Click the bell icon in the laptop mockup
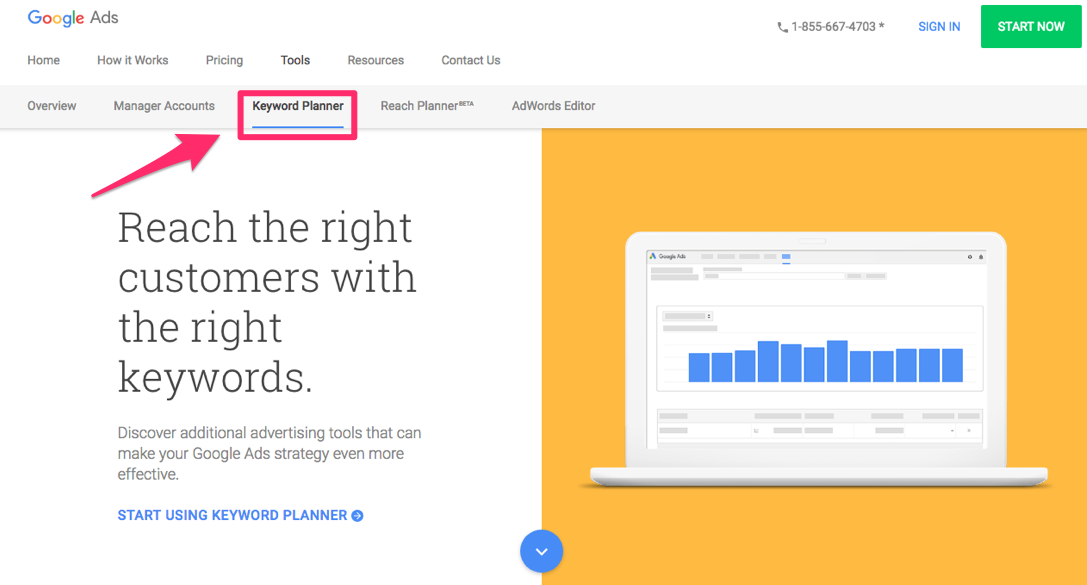 point(981,256)
